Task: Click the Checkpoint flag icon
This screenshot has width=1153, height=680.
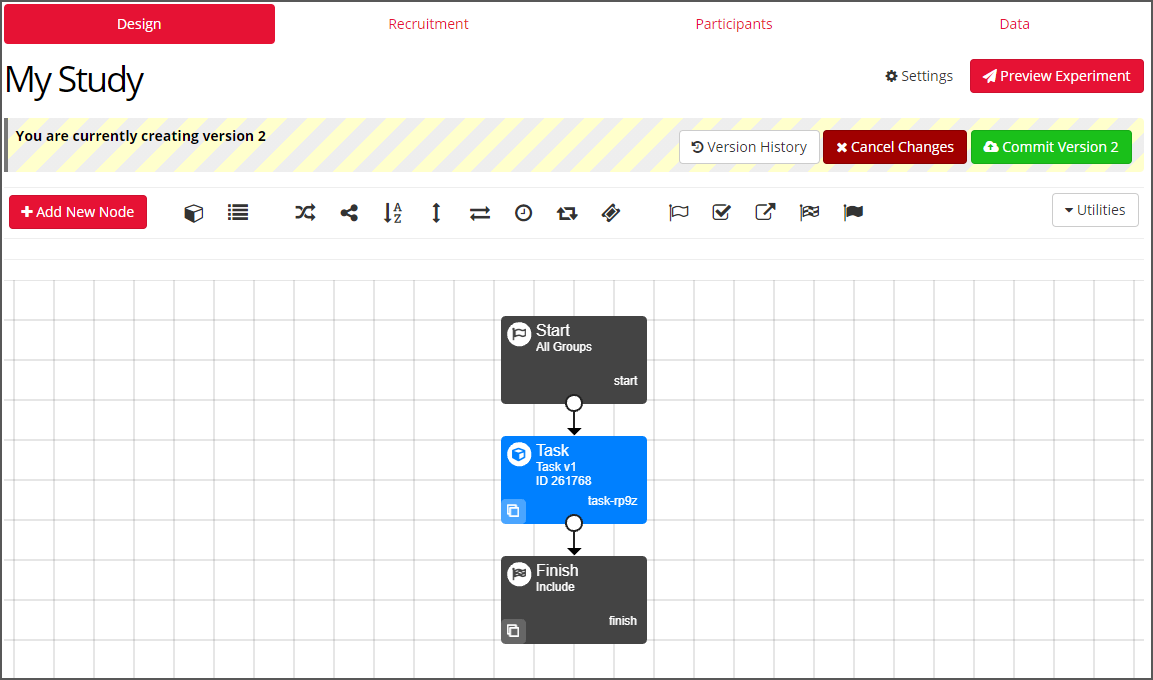Action: click(x=679, y=212)
